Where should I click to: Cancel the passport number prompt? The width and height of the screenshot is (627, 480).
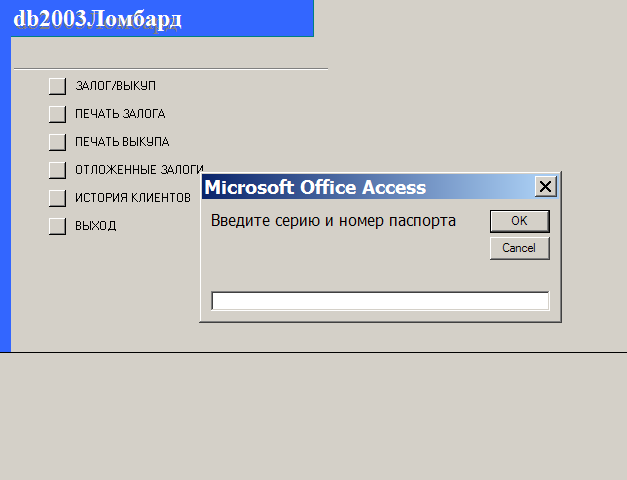coord(519,248)
